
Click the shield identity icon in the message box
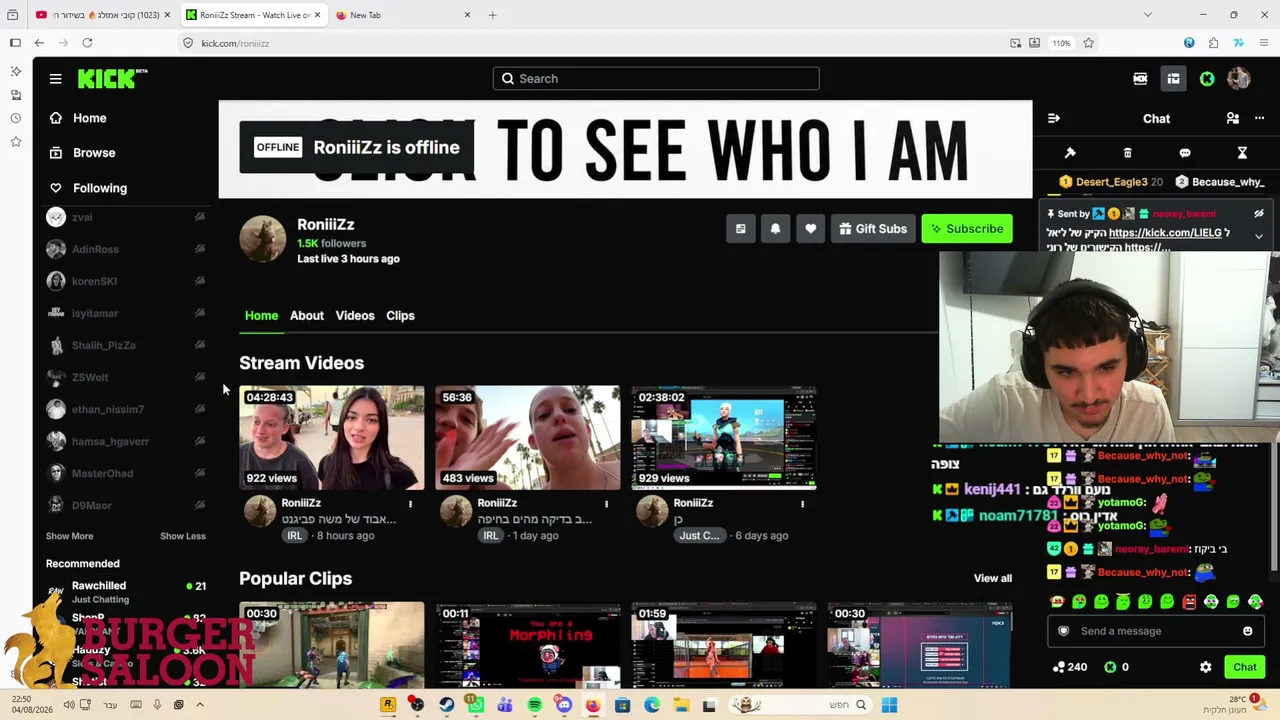[x=1064, y=631]
